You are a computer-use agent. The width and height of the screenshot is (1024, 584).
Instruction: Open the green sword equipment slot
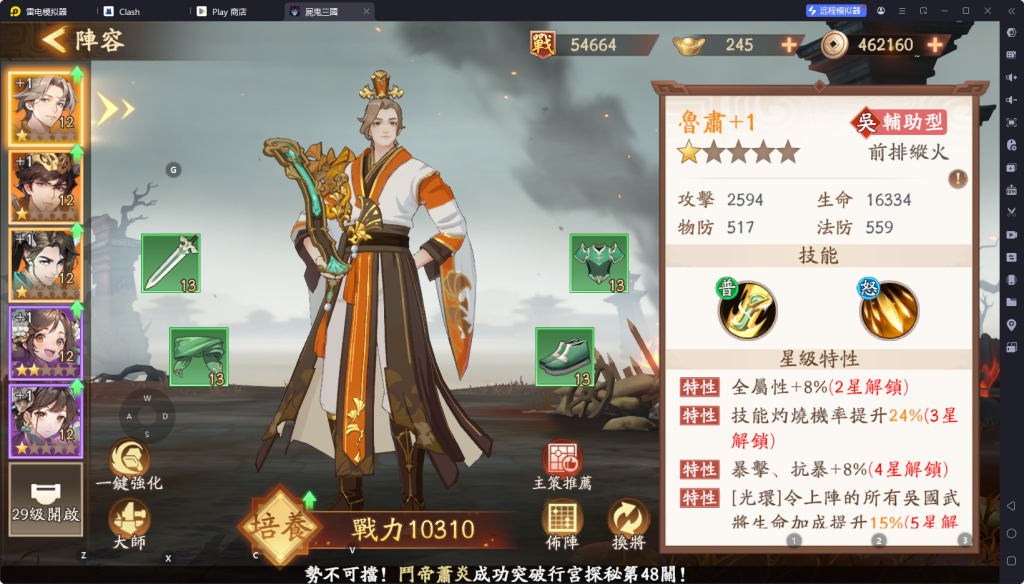pos(170,263)
